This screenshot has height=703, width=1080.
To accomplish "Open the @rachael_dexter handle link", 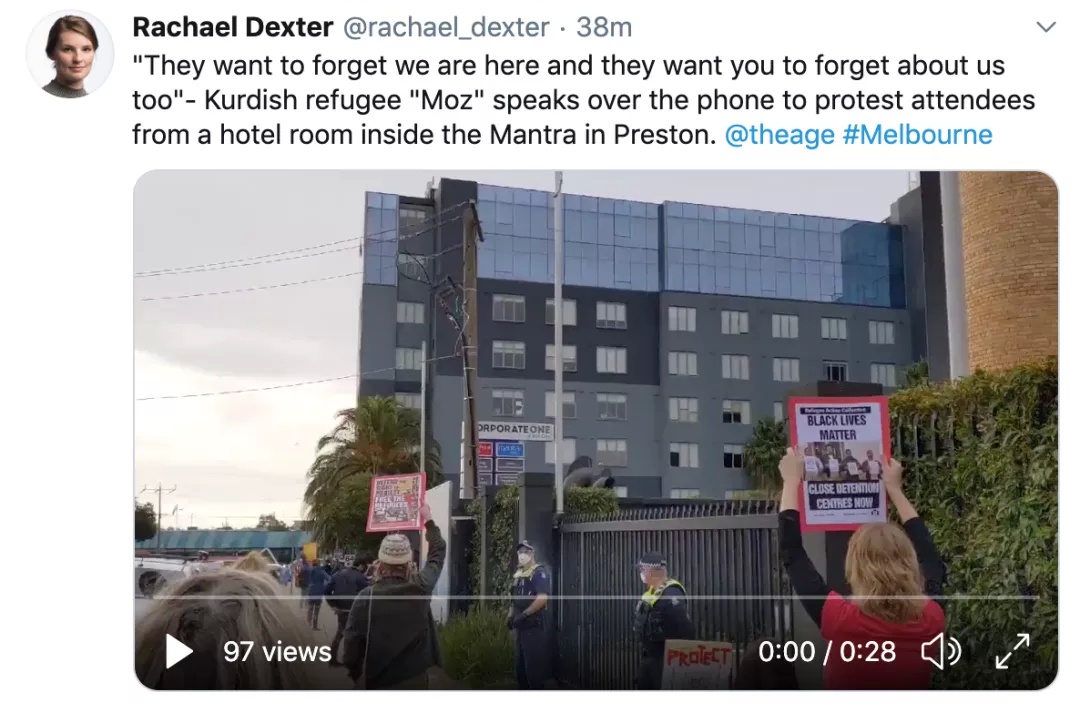I will pos(446,28).
